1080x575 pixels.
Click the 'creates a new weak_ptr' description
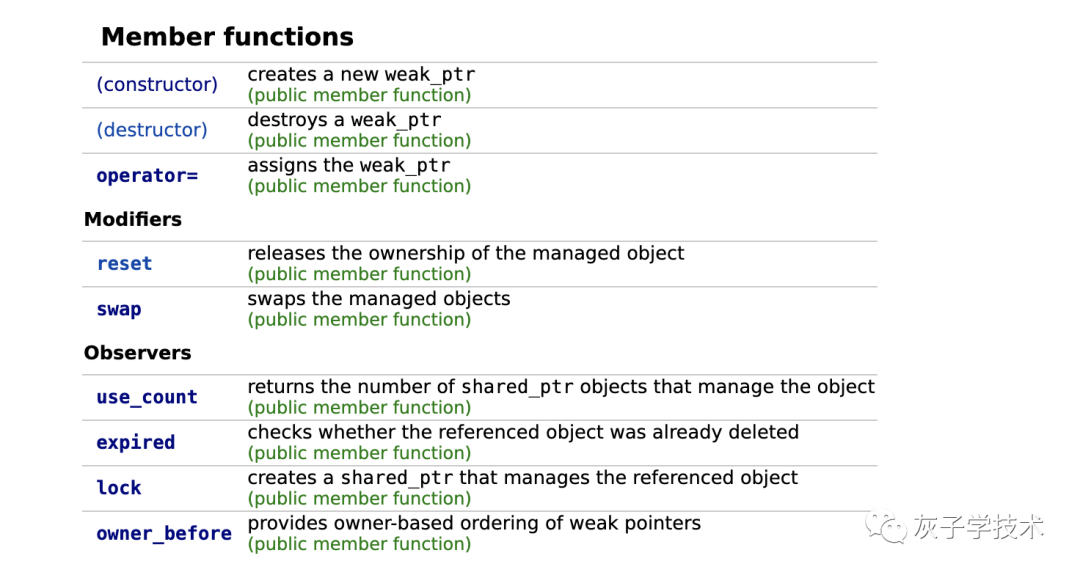361,75
